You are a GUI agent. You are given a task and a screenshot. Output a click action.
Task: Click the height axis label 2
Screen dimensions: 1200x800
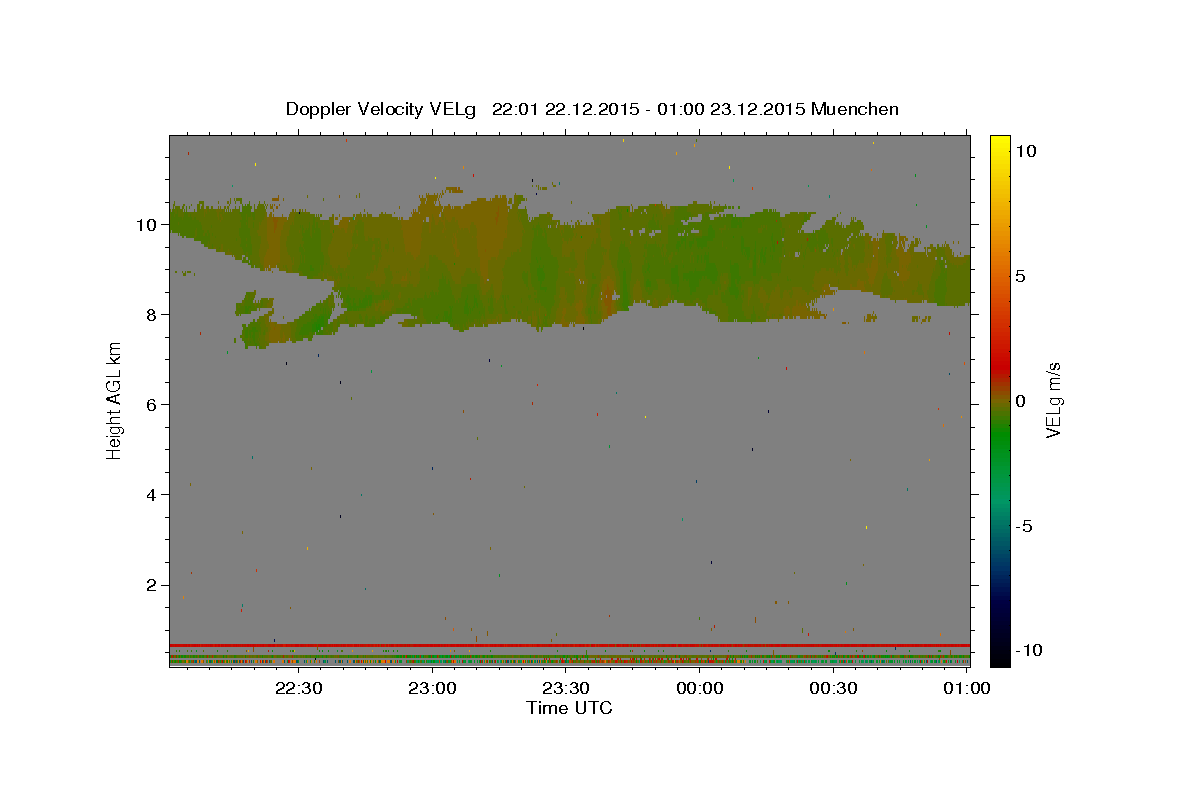pyautogui.click(x=152, y=585)
